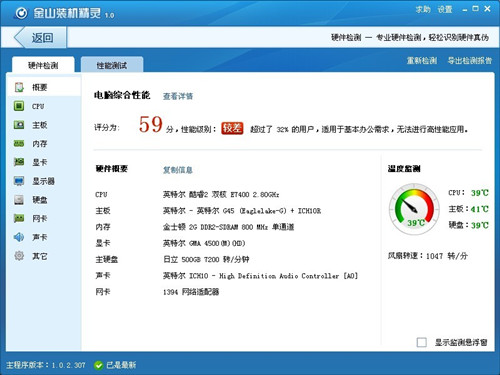Click the red 较差 performance badge

coord(232,128)
